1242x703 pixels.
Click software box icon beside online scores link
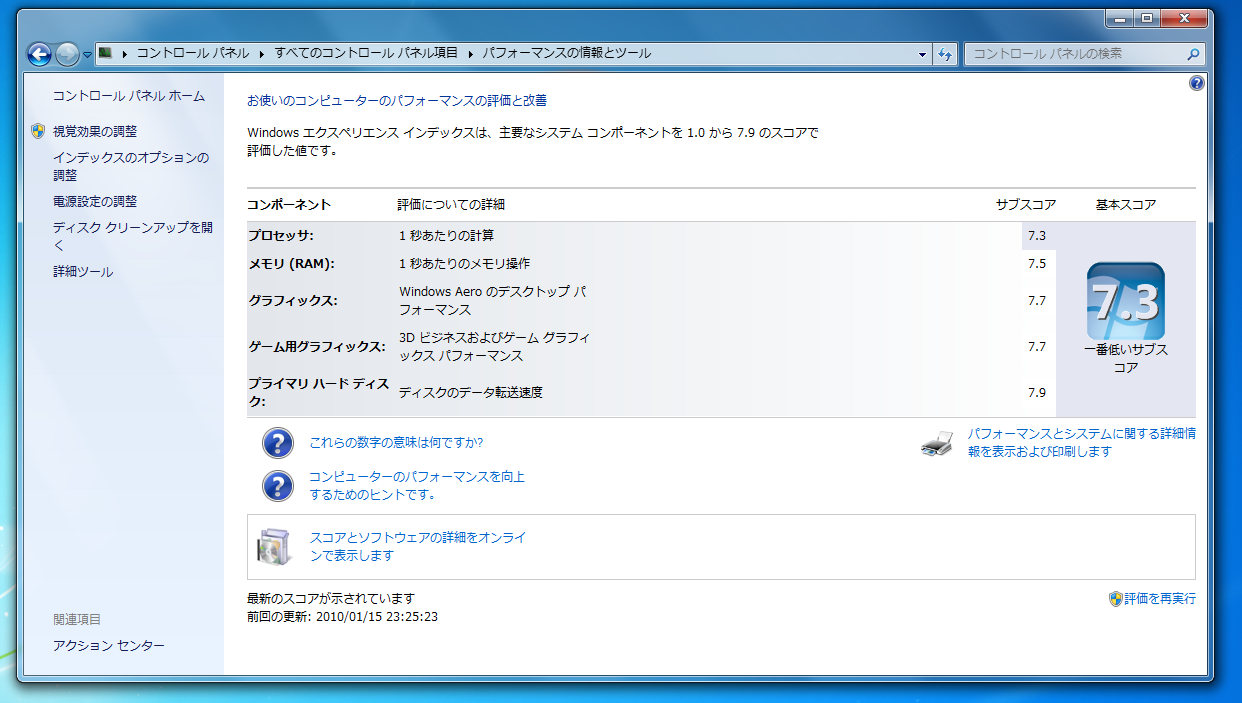[x=274, y=547]
